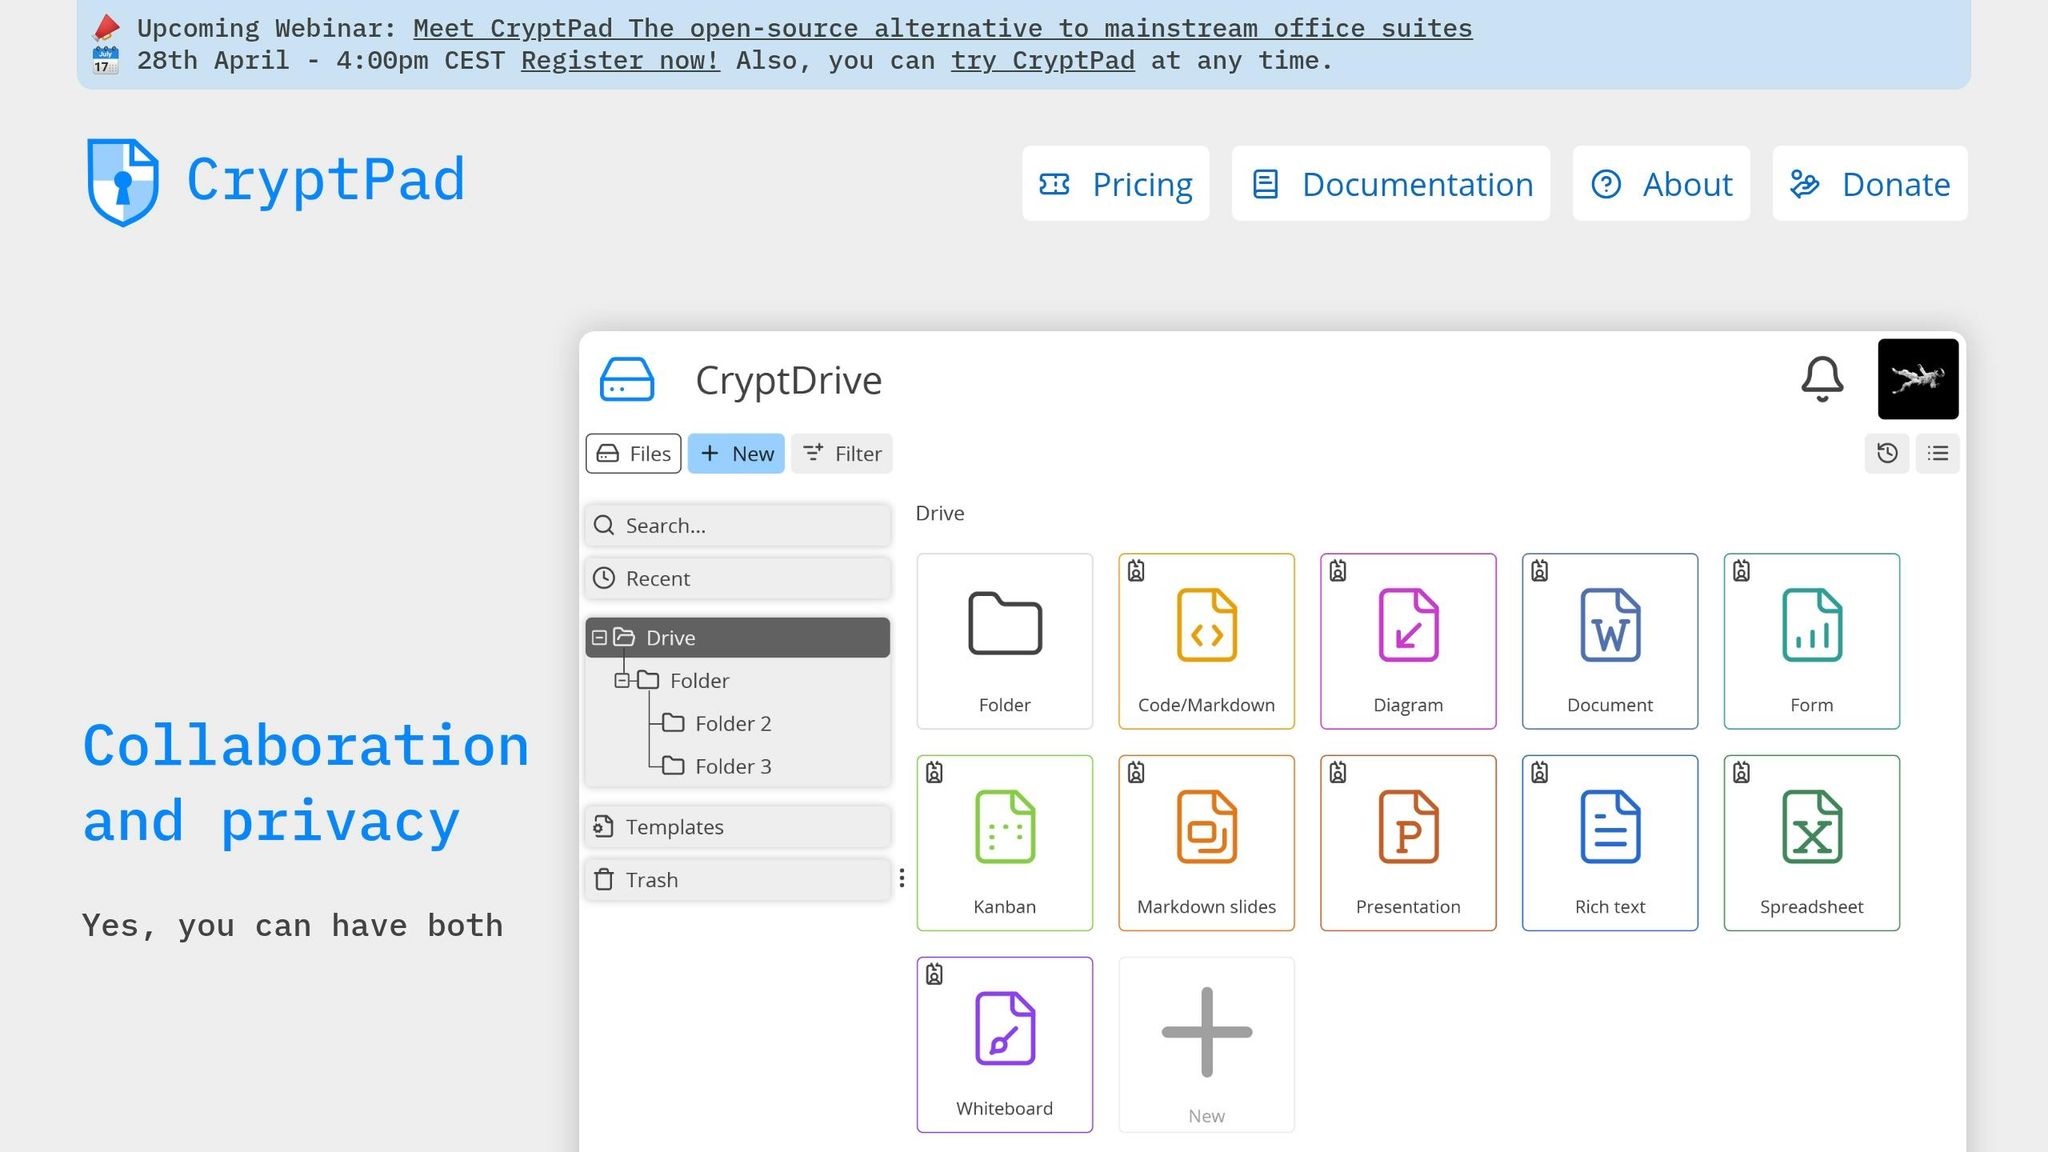The image size is (2048, 1152).
Task: Open the Code/Markdown document template
Action: point(1206,640)
